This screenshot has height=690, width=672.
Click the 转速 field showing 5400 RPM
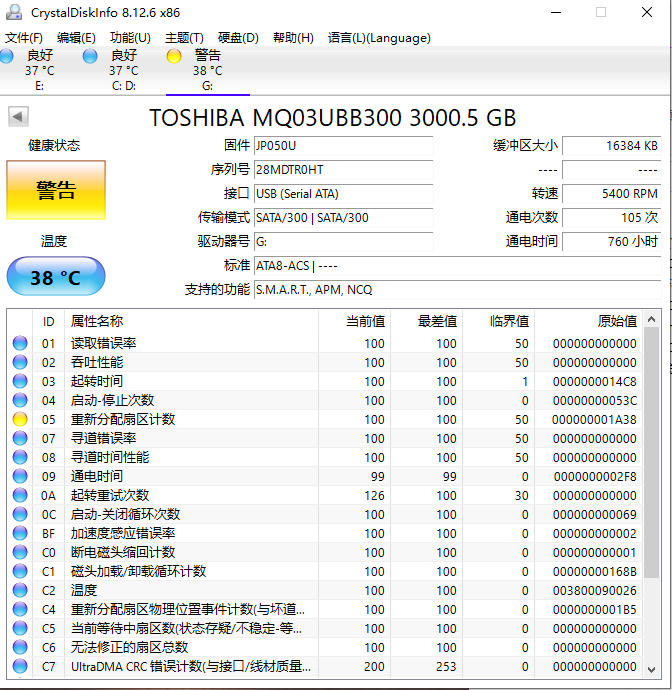point(612,194)
